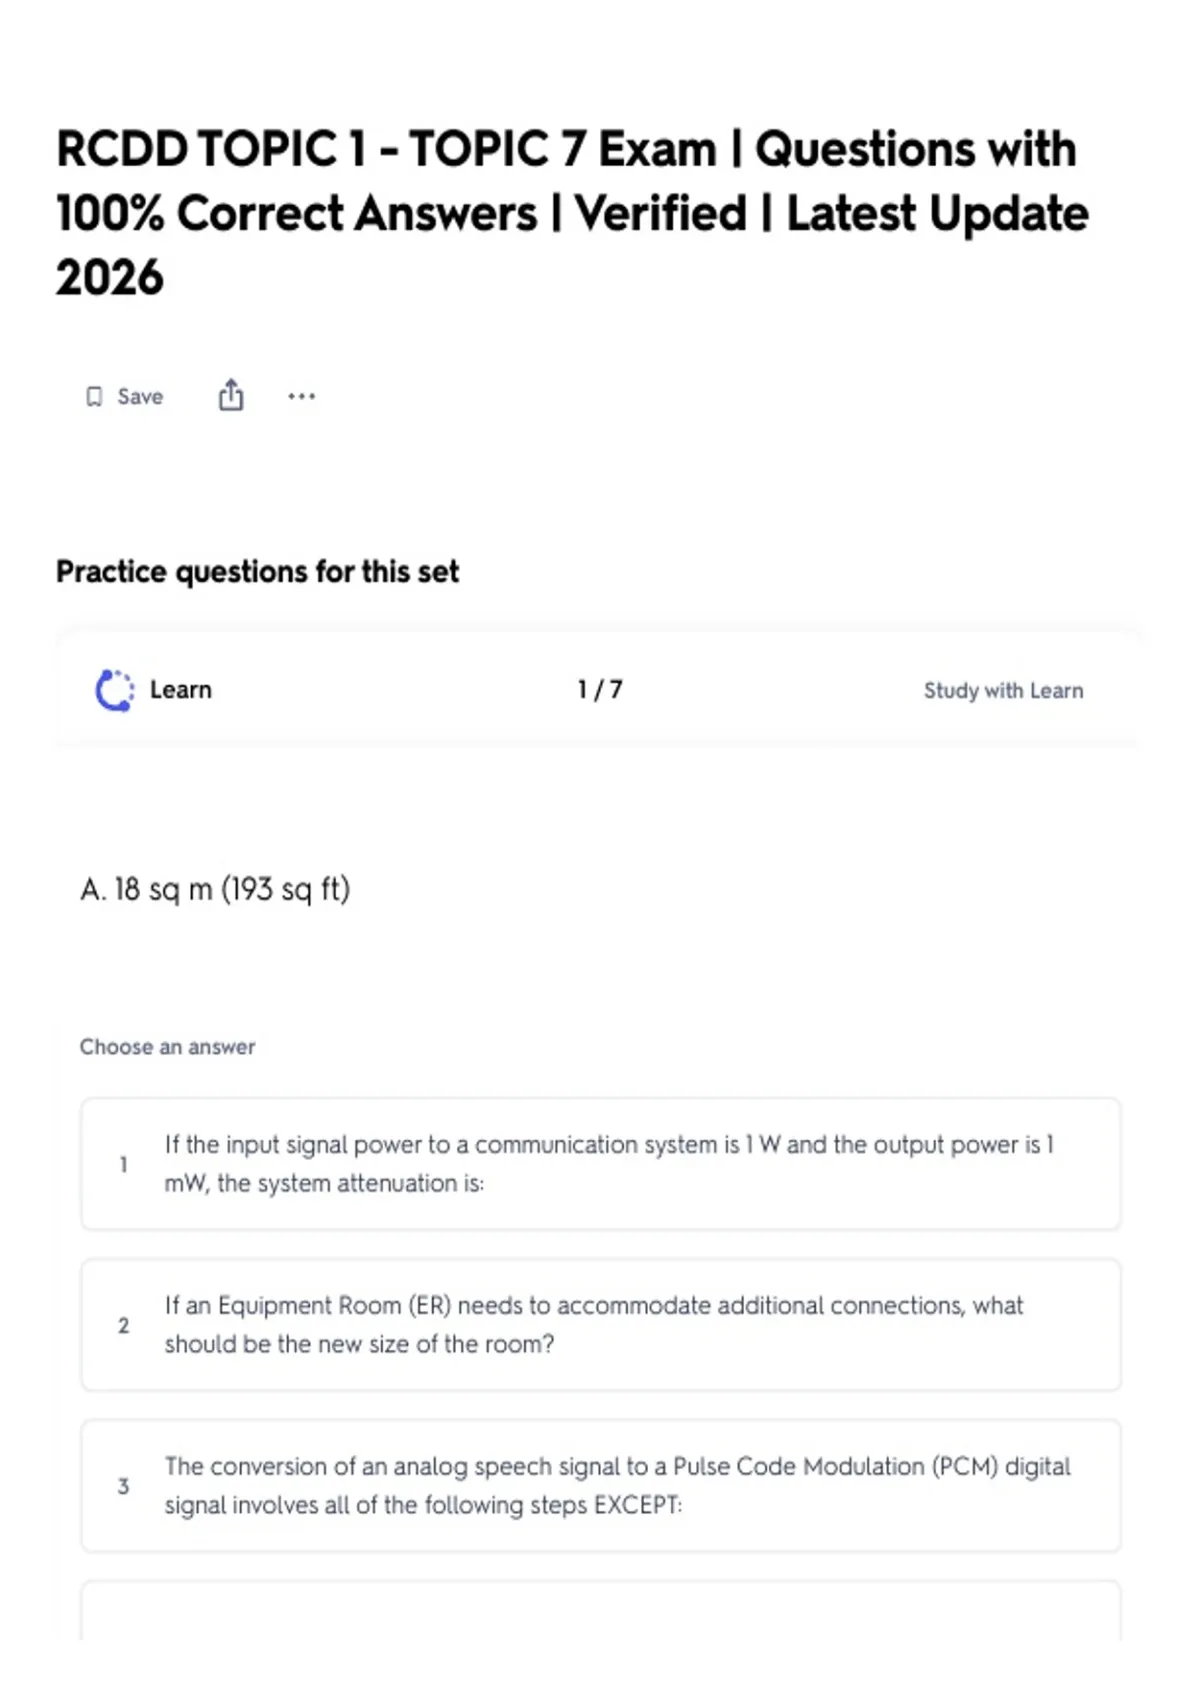Click the Practice questions for this set heading
Image resolution: width=1200 pixels, height=1700 pixels.
257,572
